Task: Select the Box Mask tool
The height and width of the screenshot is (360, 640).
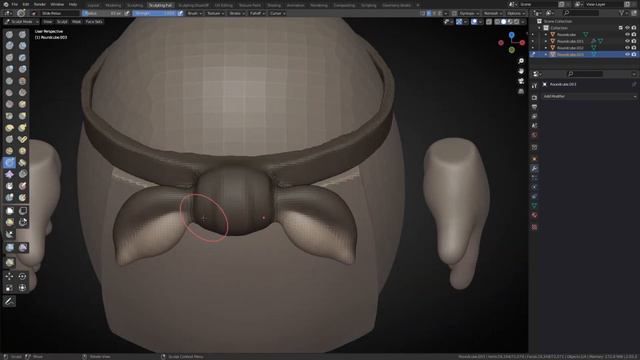Action: (x=9, y=211)
